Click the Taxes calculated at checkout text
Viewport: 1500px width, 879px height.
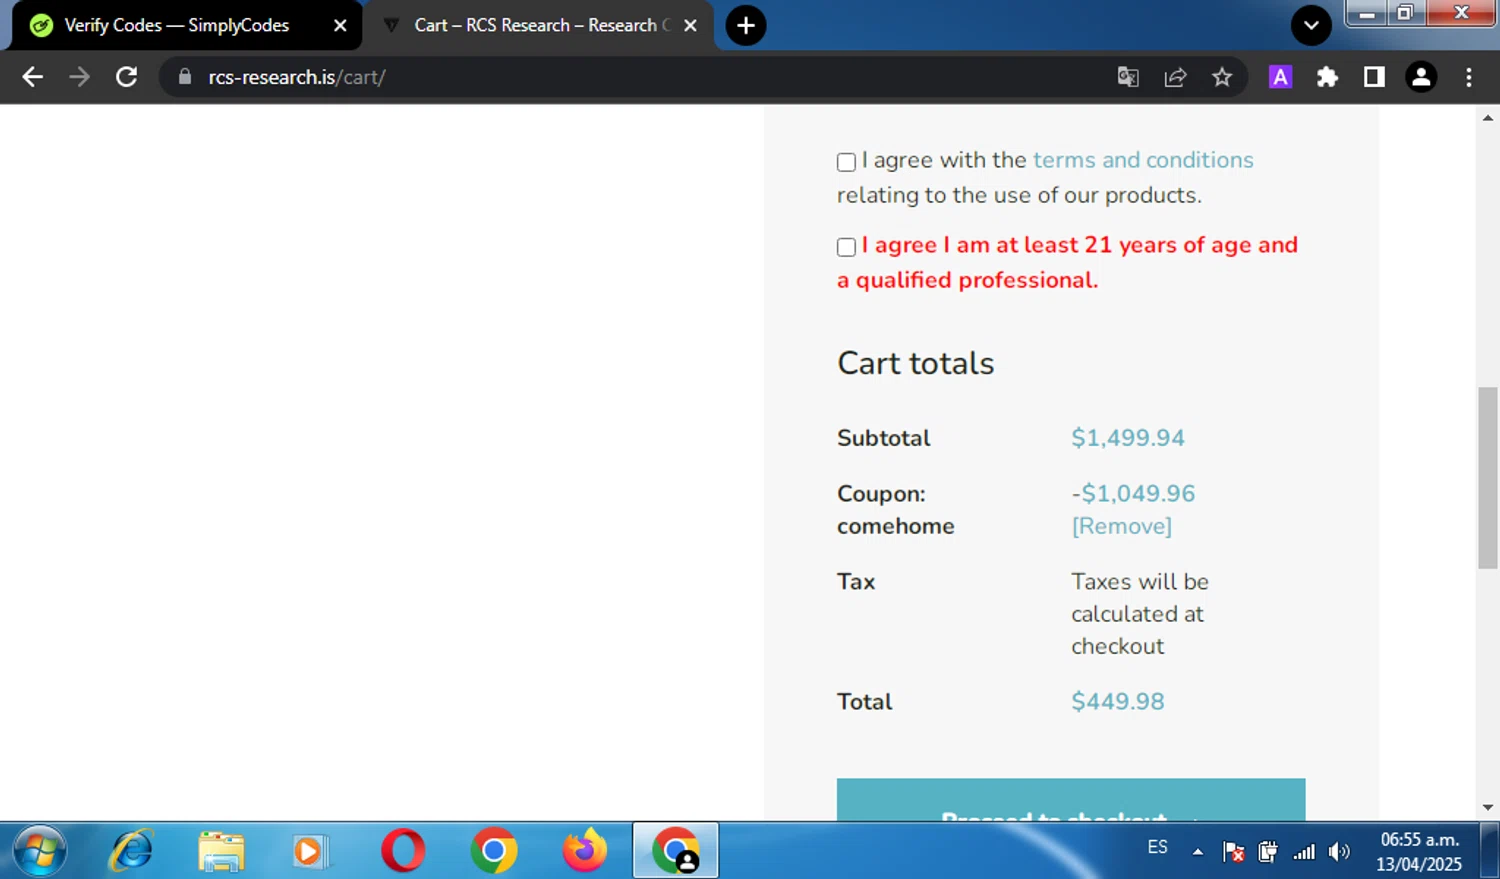click(x=1140, y=614)
